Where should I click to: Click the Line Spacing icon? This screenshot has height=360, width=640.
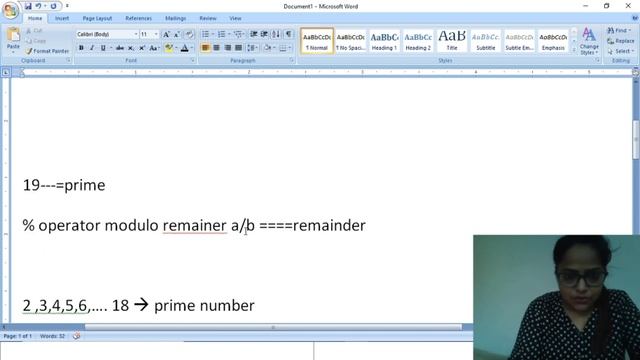pos(251,48)
